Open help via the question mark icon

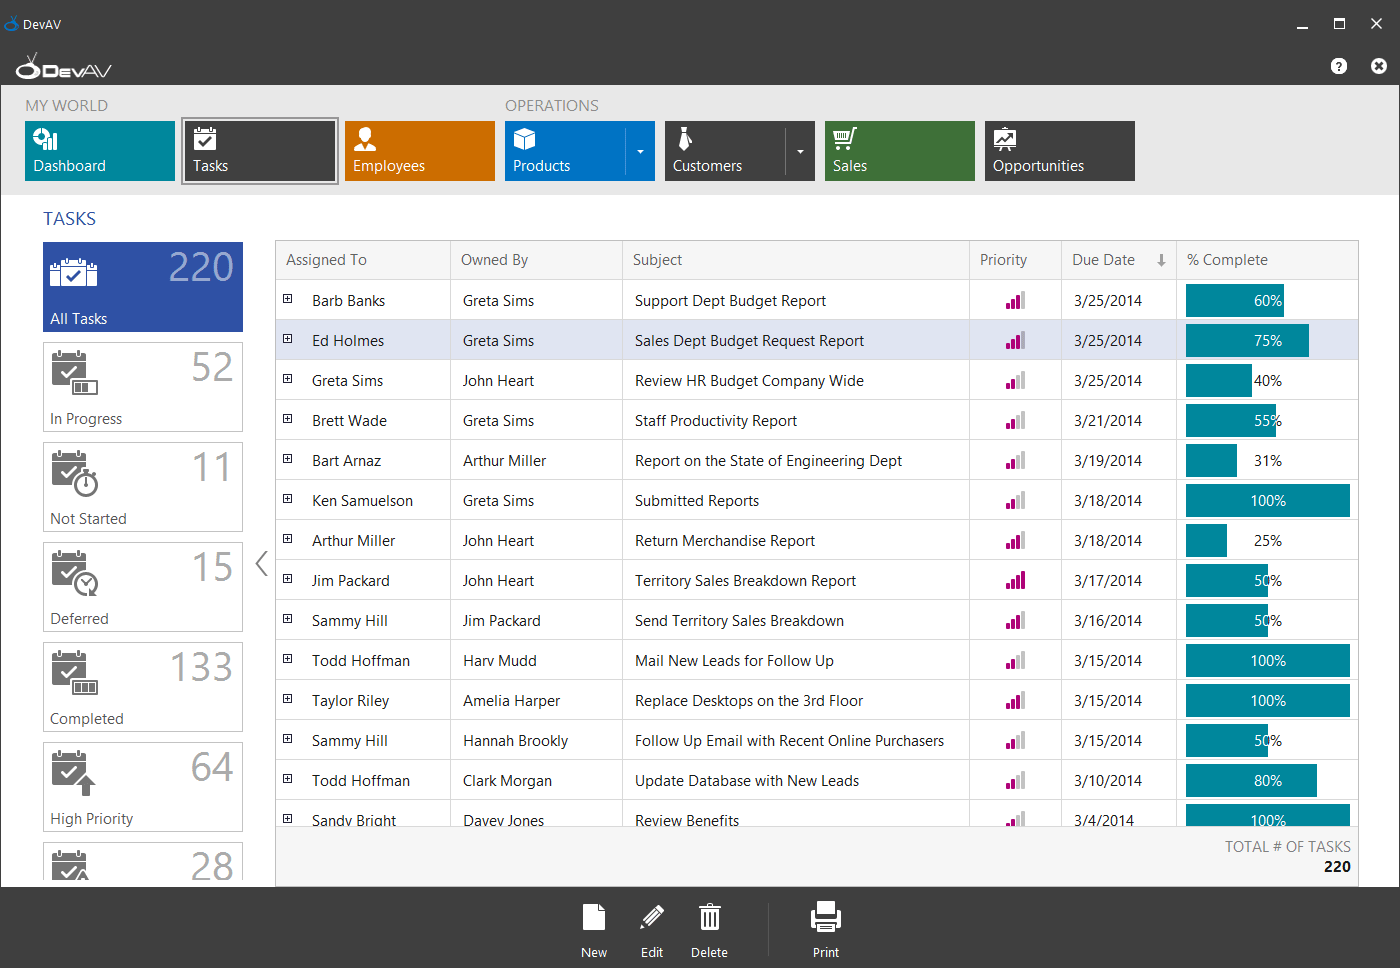pyautogui.click(x=1339, y=66)
